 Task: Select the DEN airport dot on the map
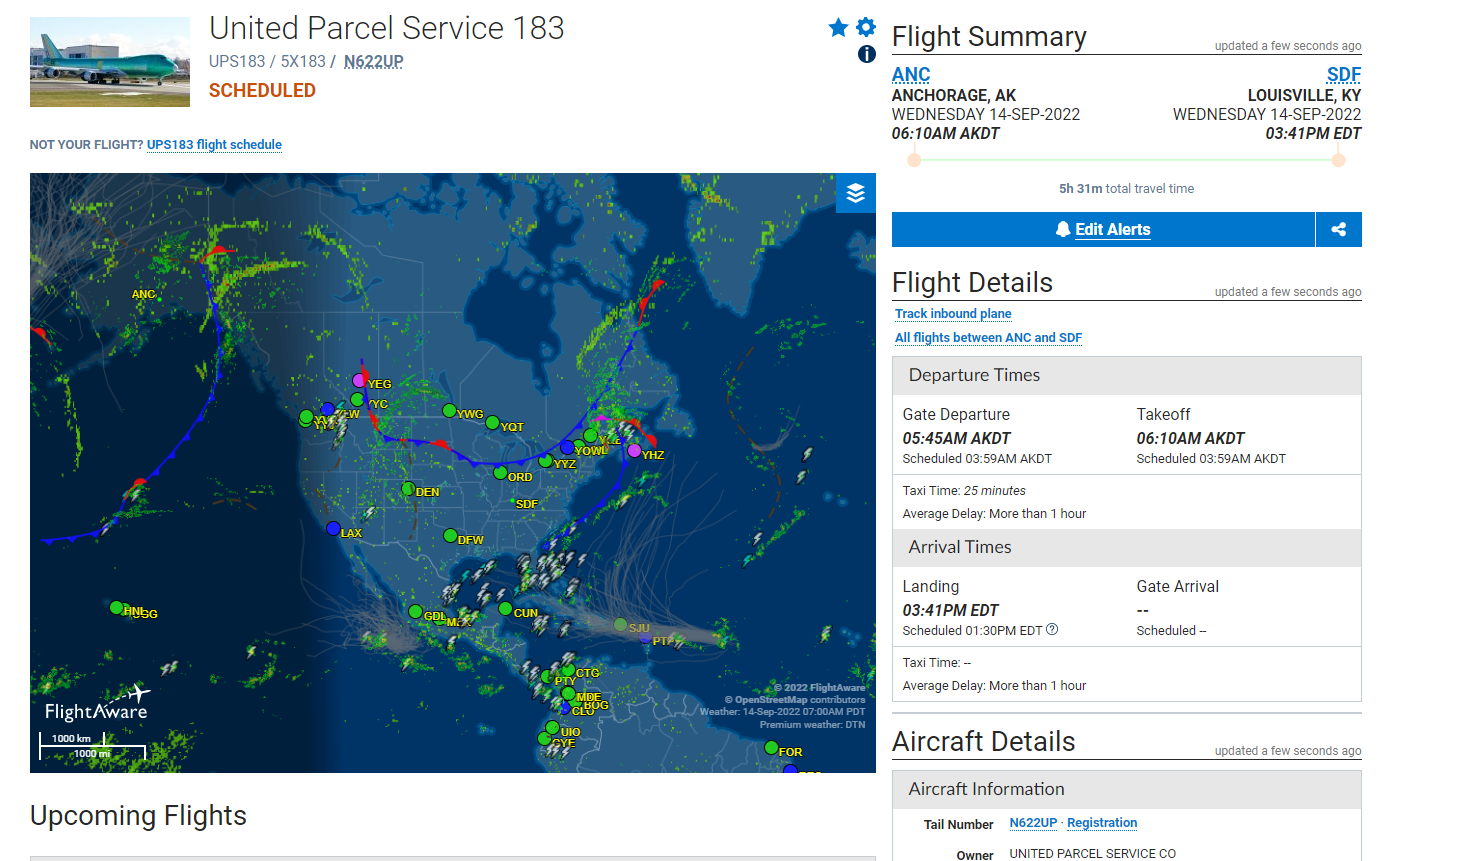tap(408, 489)
